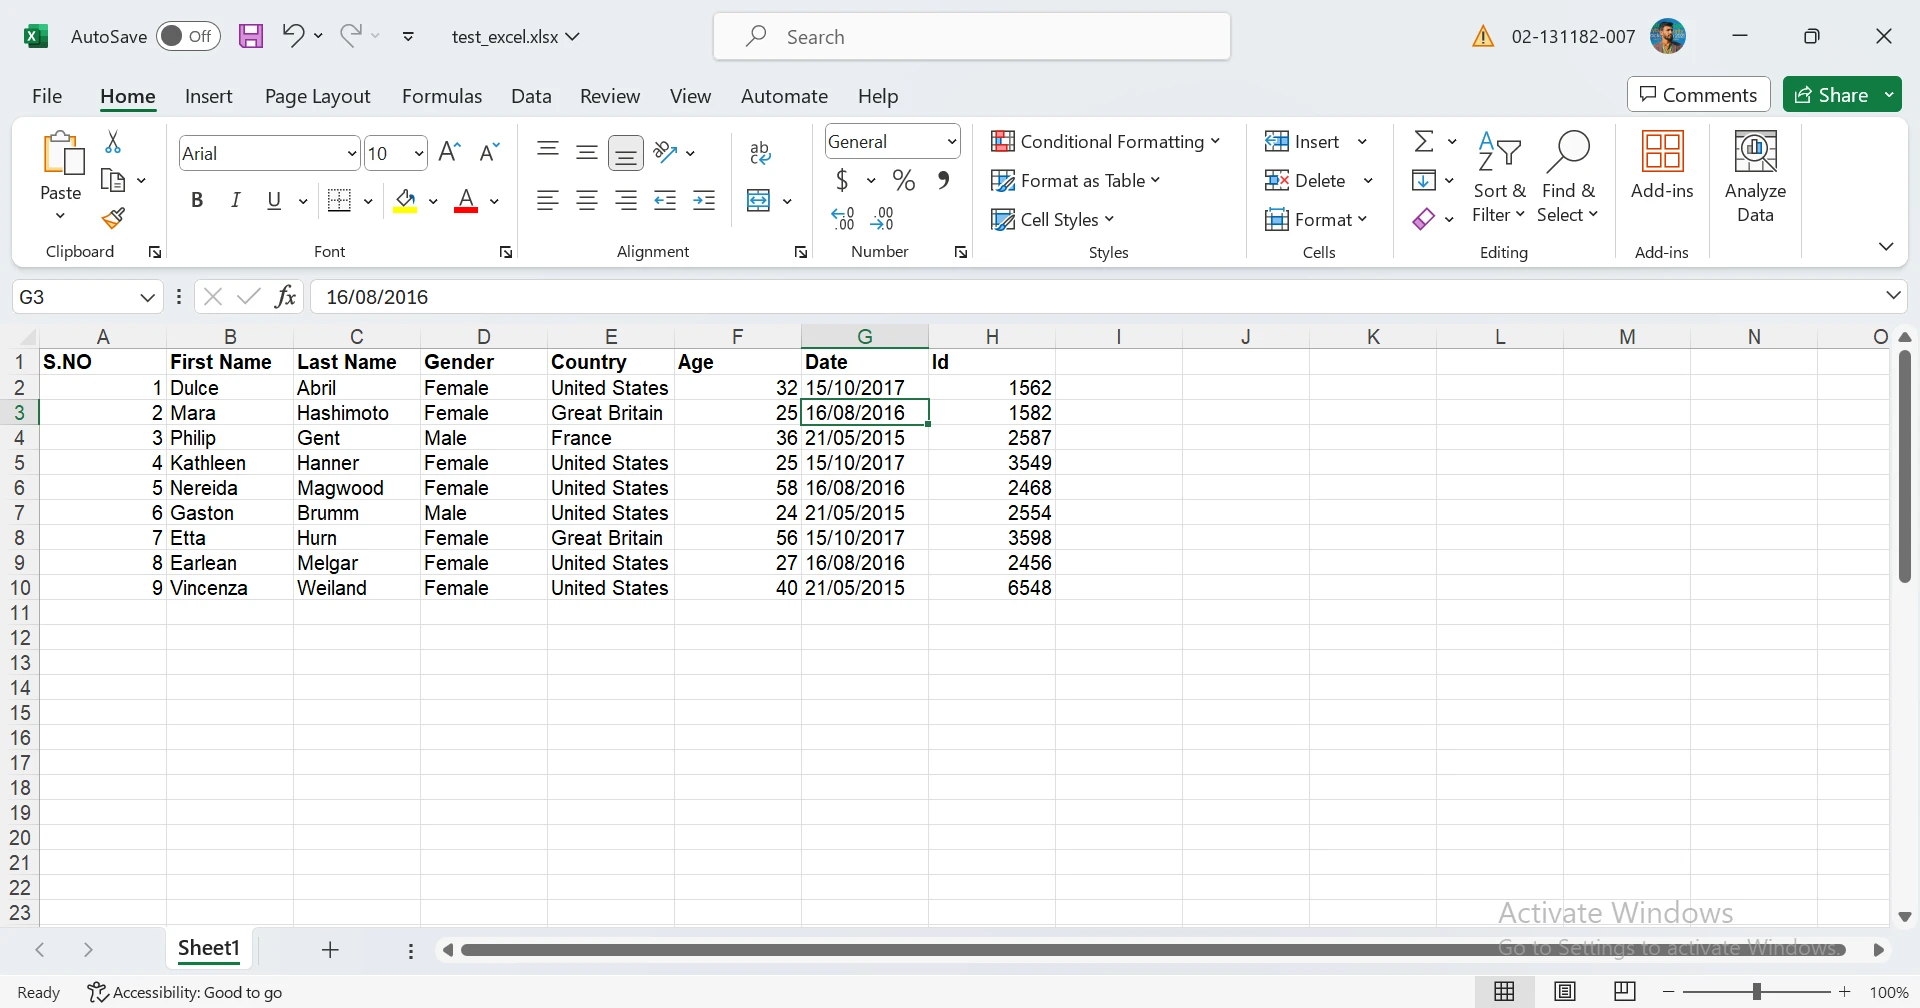Screen dimensions: 1920x1008
Task: Toggle Bold formatting
Action: (197, 201)
